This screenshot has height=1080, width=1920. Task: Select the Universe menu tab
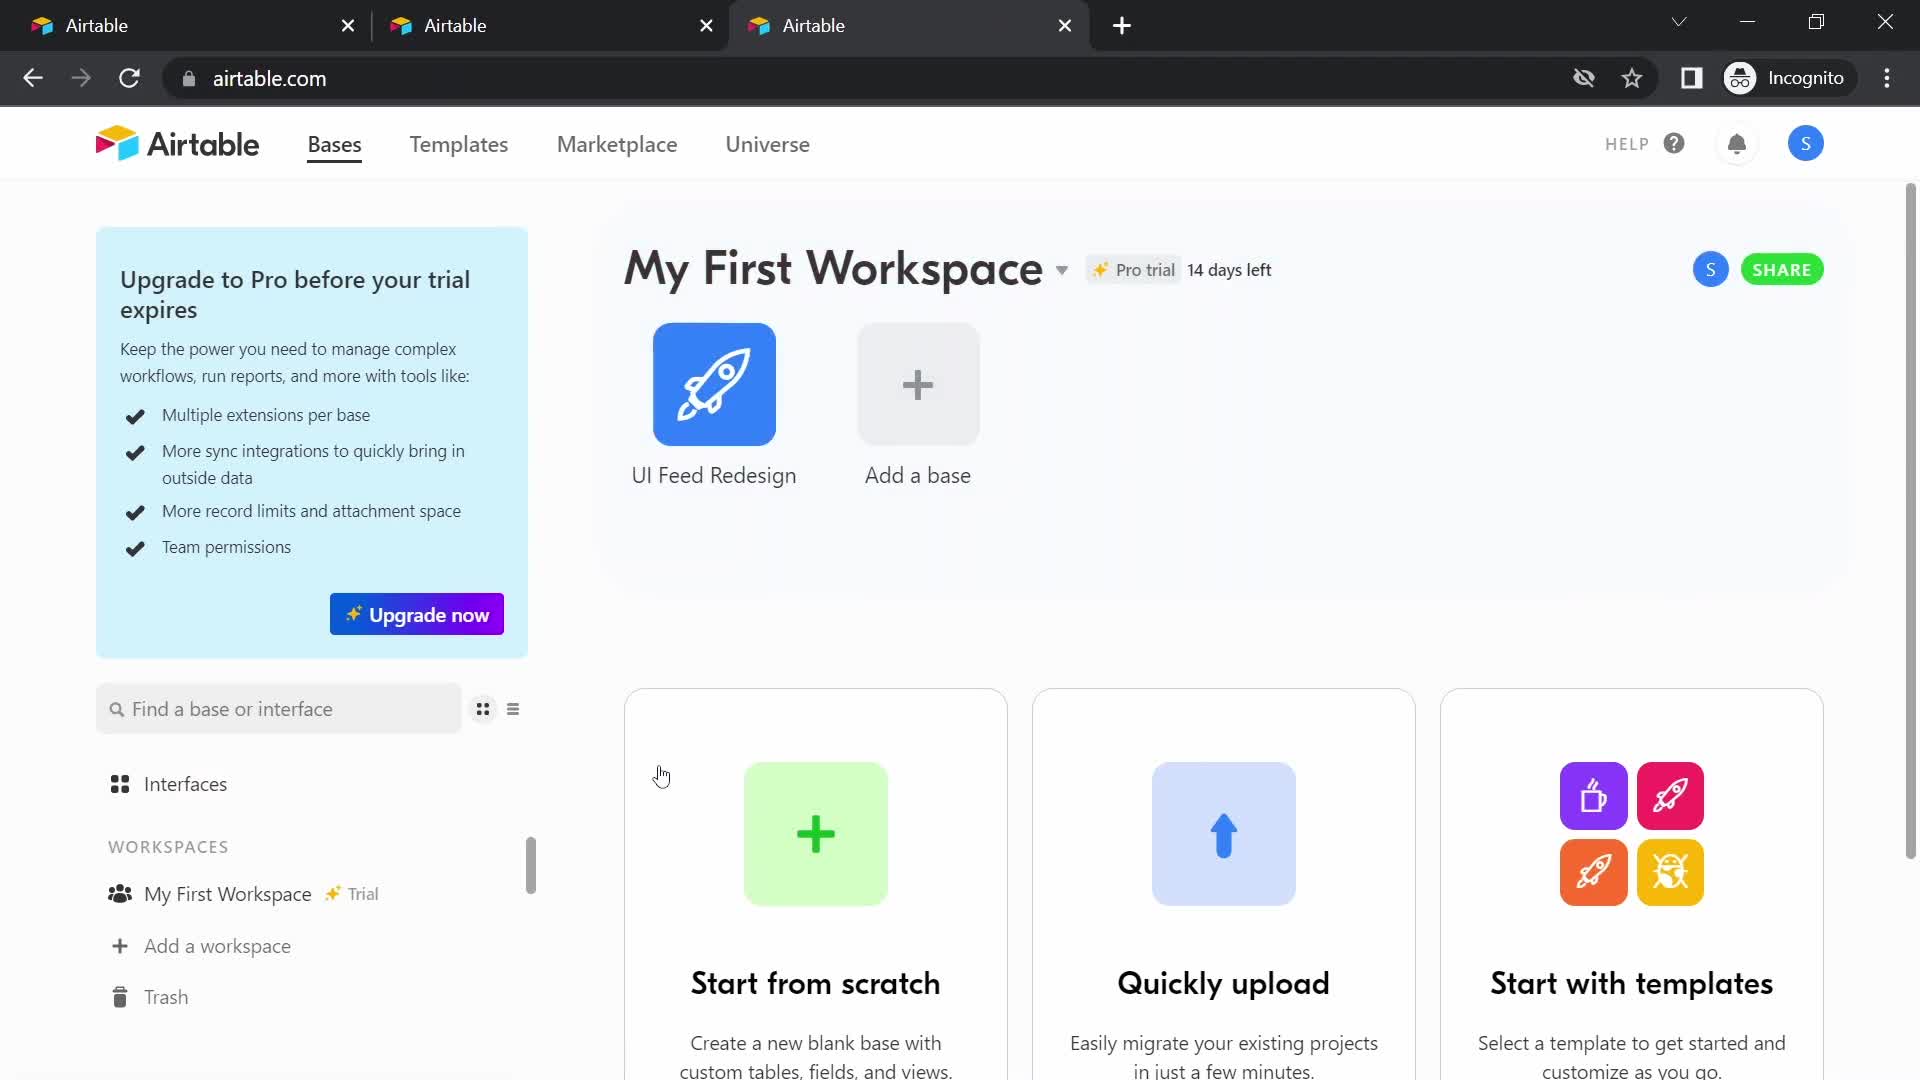pos(767,144)
